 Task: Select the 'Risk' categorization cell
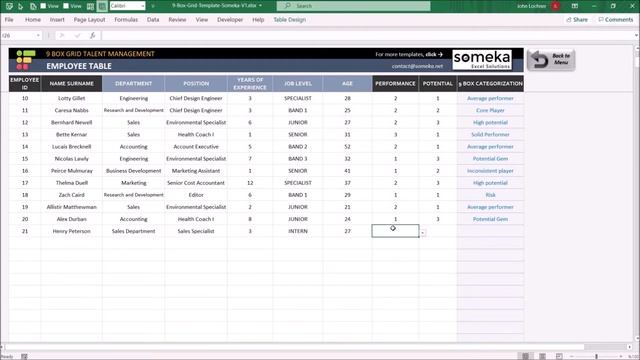490,195
